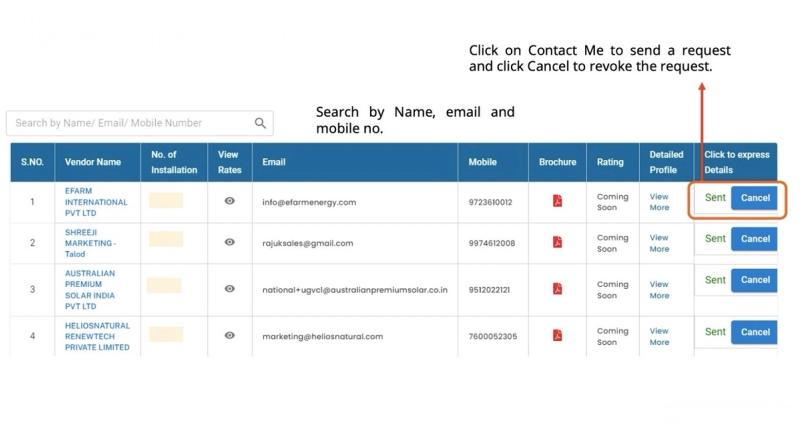Image resolution: width=800 pixels, height=447 pixels.
Task: Open PDF brochure for HELIOSNATURAL RENEWTECH
Action: coord(557,335)
